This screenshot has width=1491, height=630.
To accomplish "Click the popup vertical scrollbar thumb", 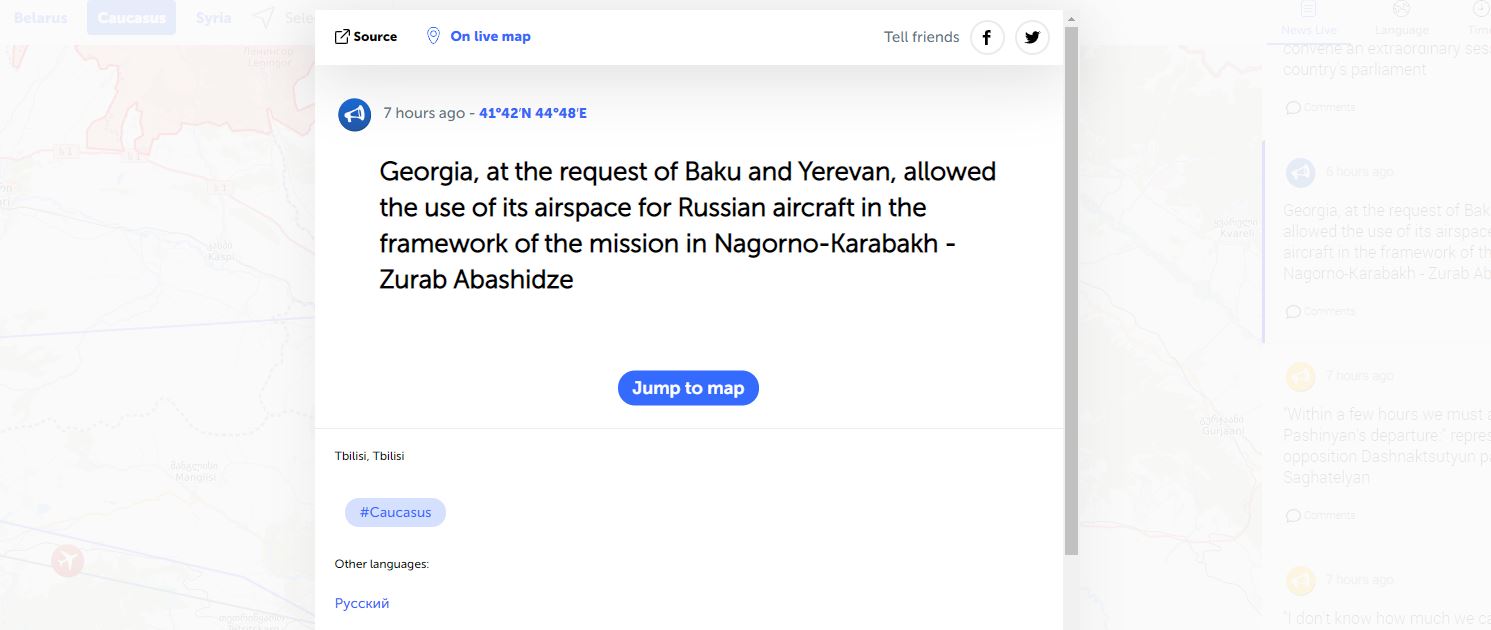I will coord(1071,290).
